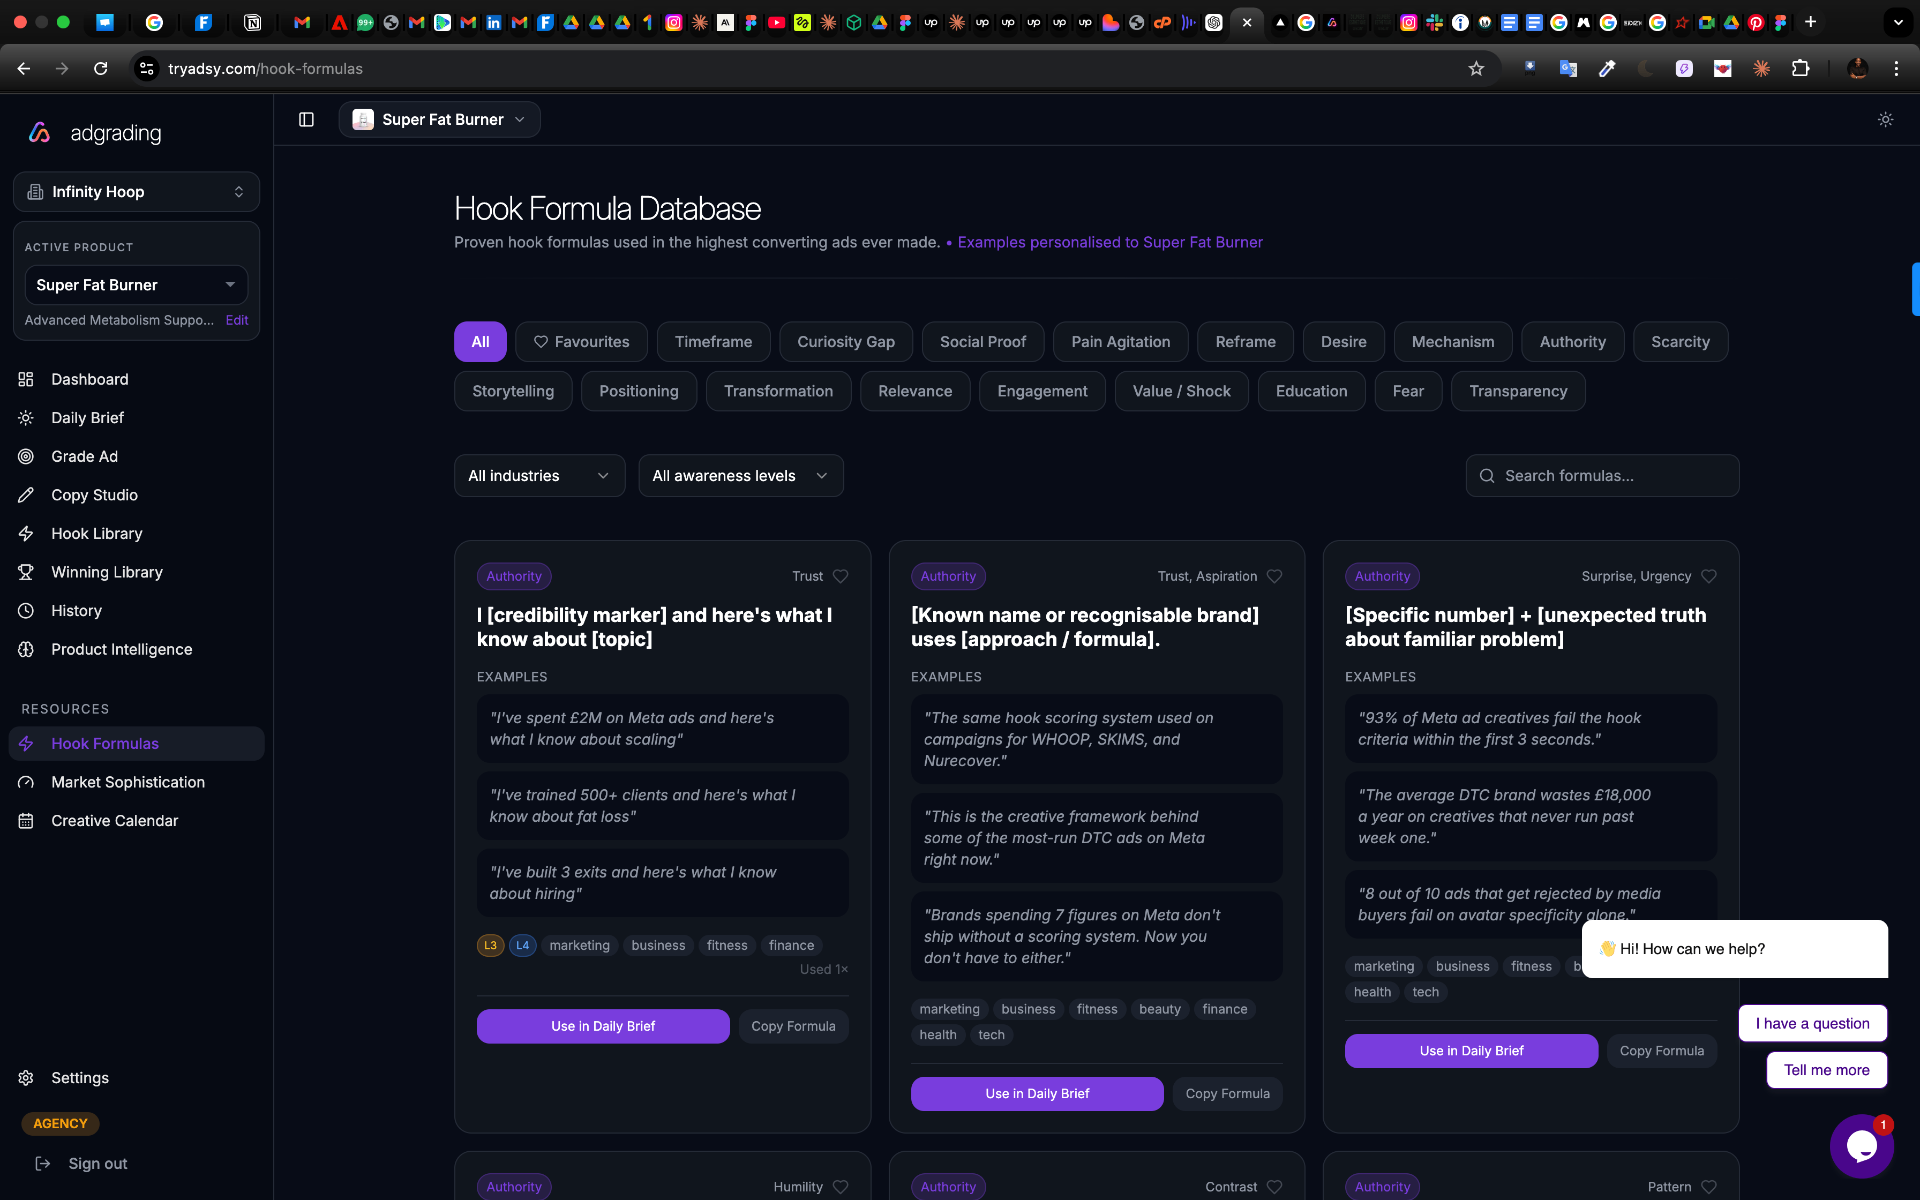Screen dimensions: 1920x1200
Task: Copy Formula for Known name brand card
Action: coord(1227,1094)
